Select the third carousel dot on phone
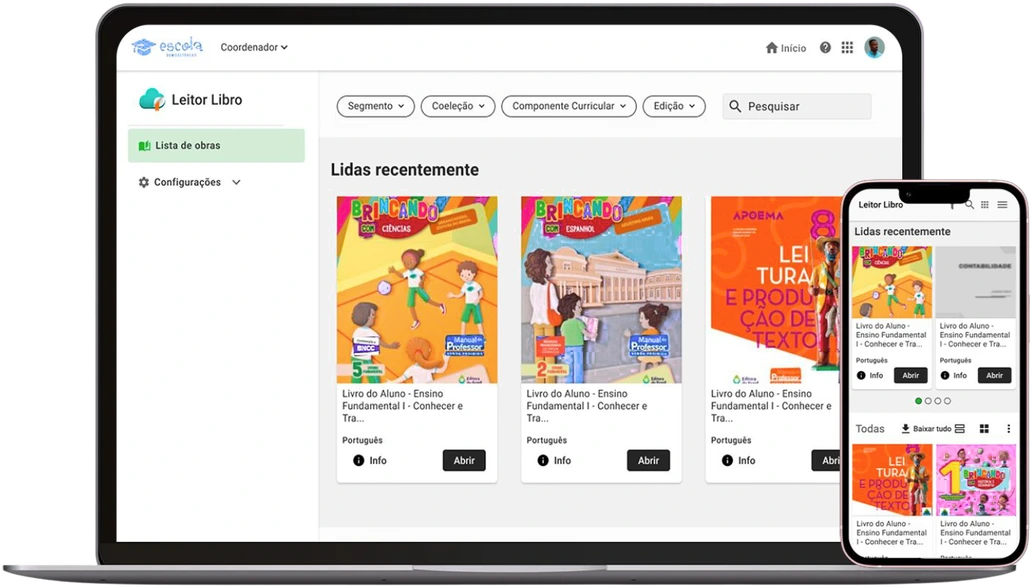The width and height of the screenshot is (1033, 588). click(937, 401)
